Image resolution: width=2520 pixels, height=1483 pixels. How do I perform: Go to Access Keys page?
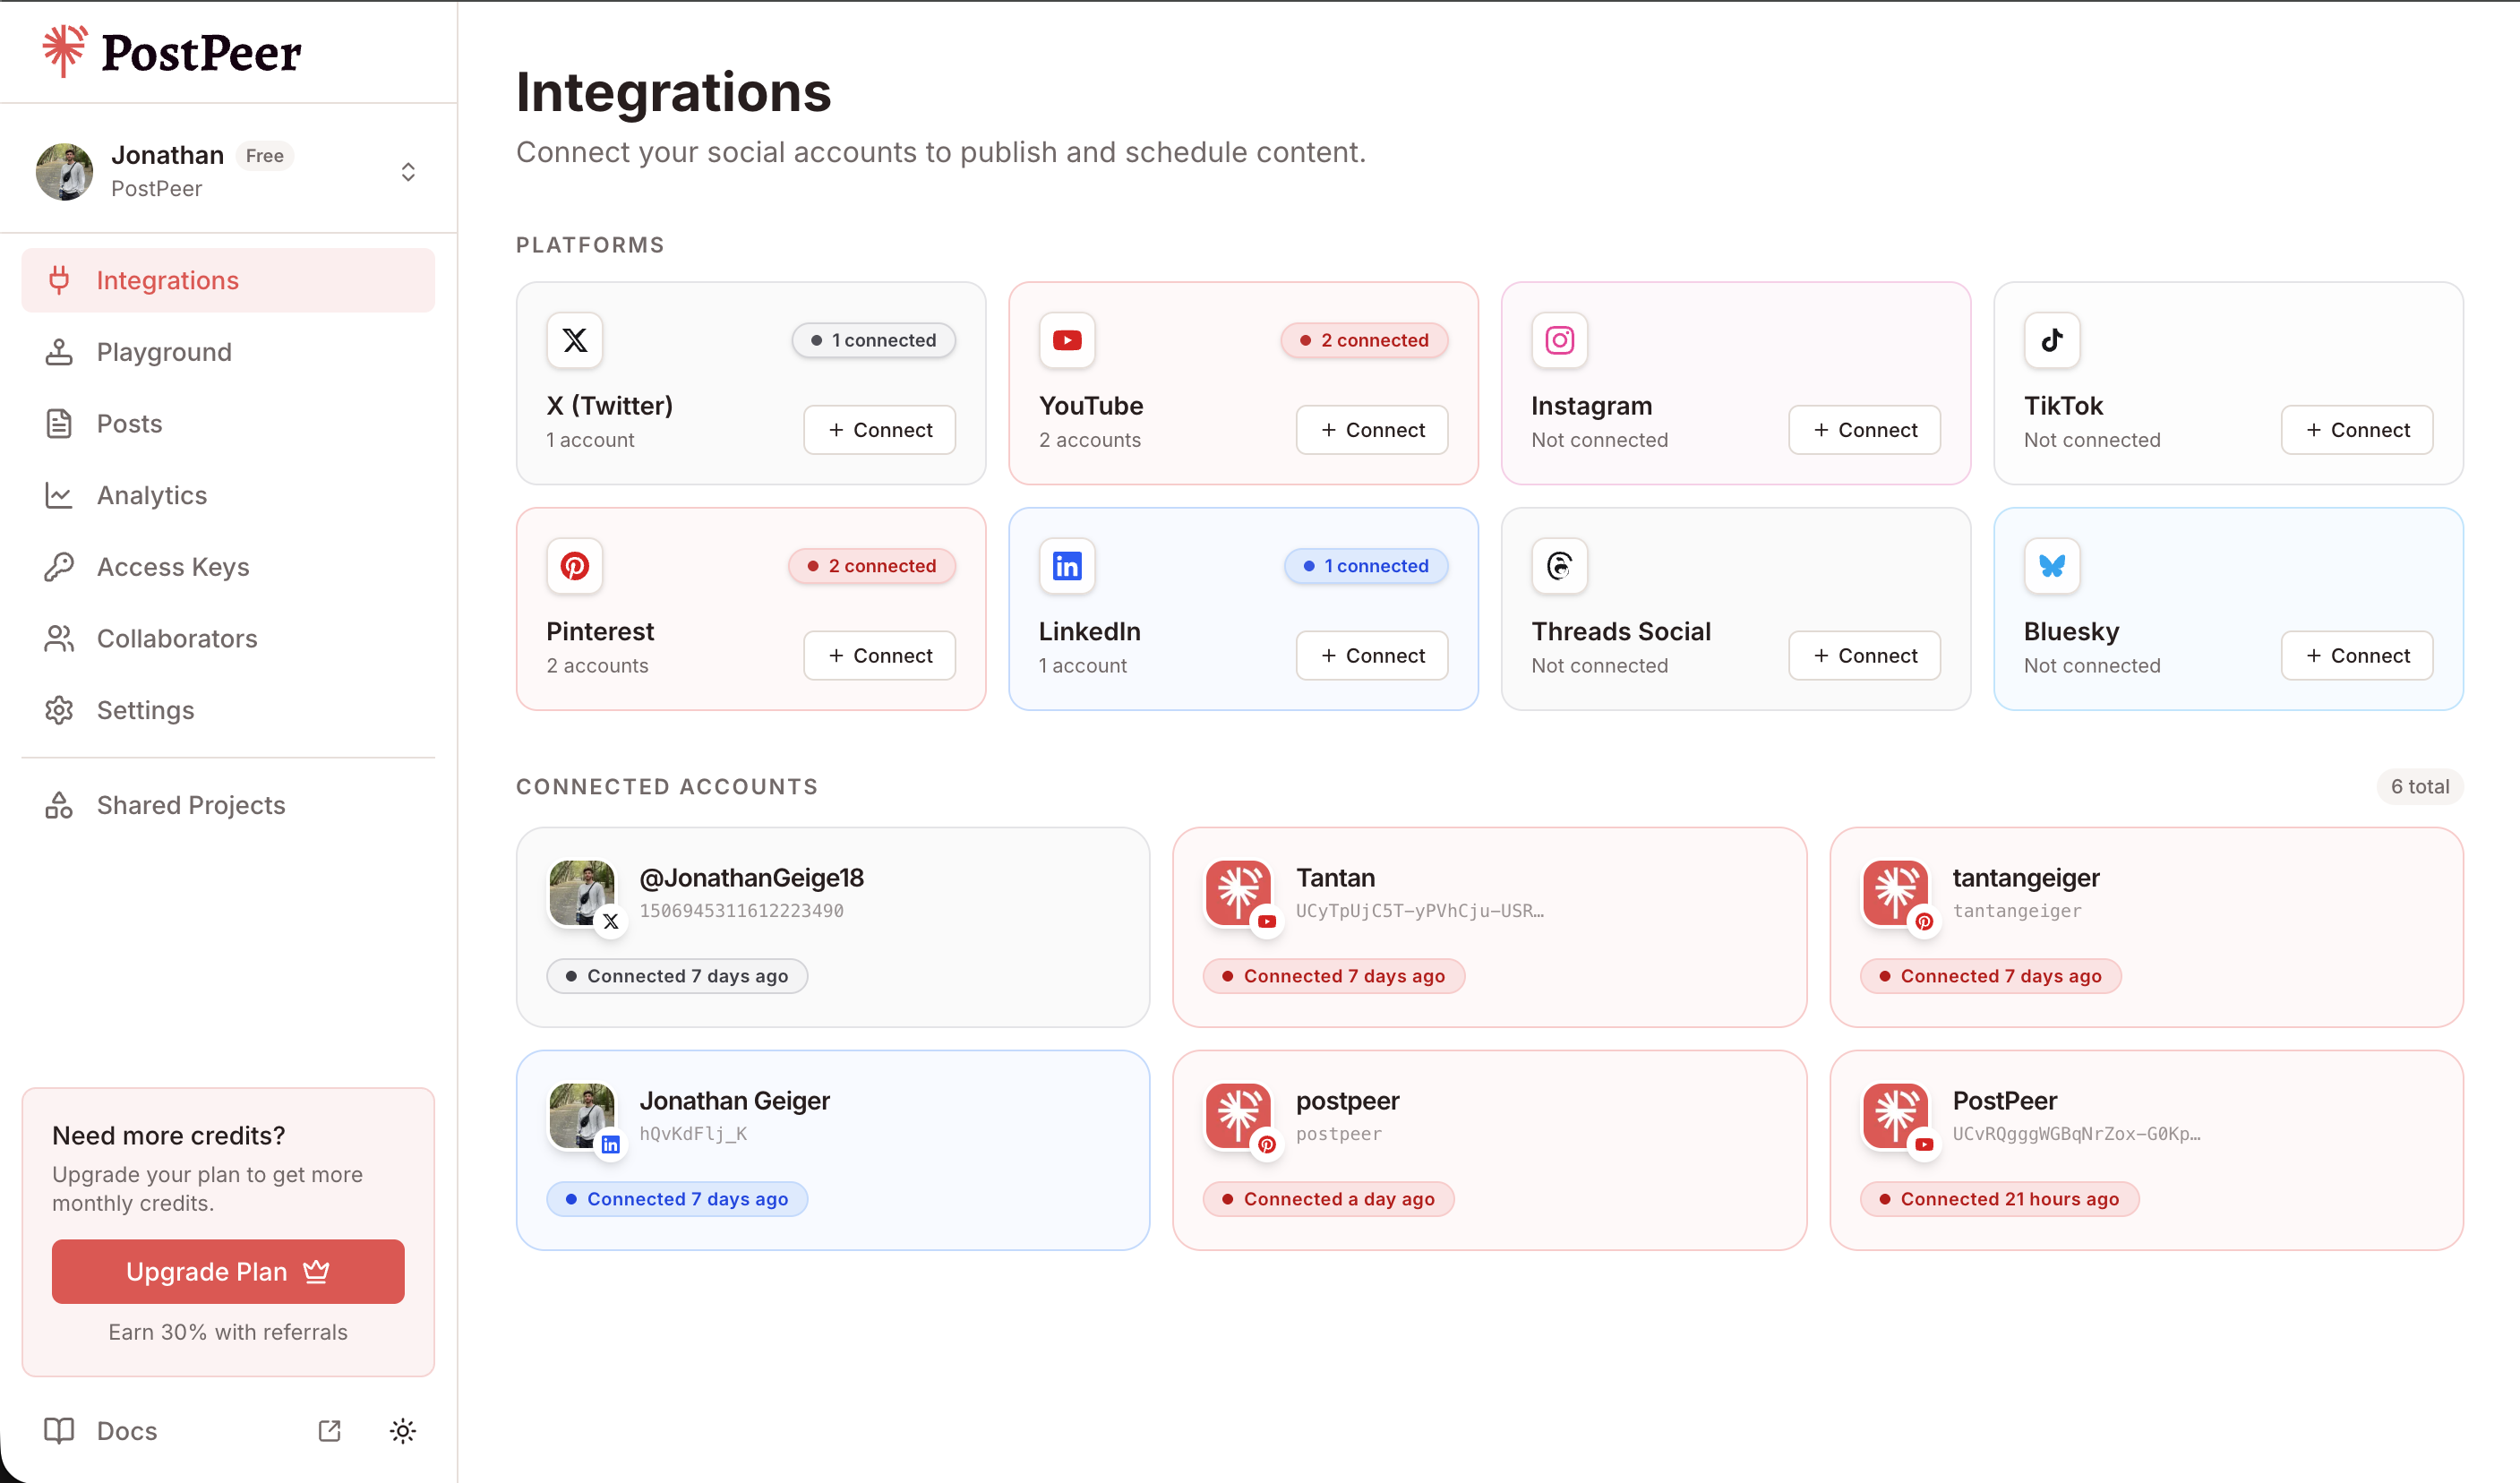[172, 567]
